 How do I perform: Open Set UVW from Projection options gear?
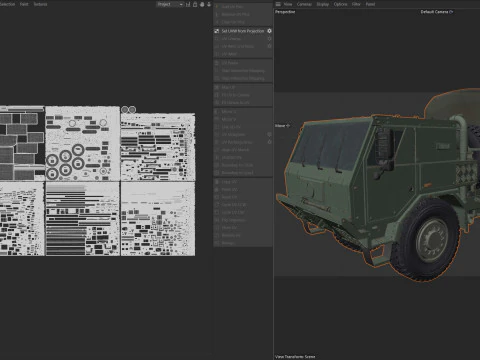point(269,31)
